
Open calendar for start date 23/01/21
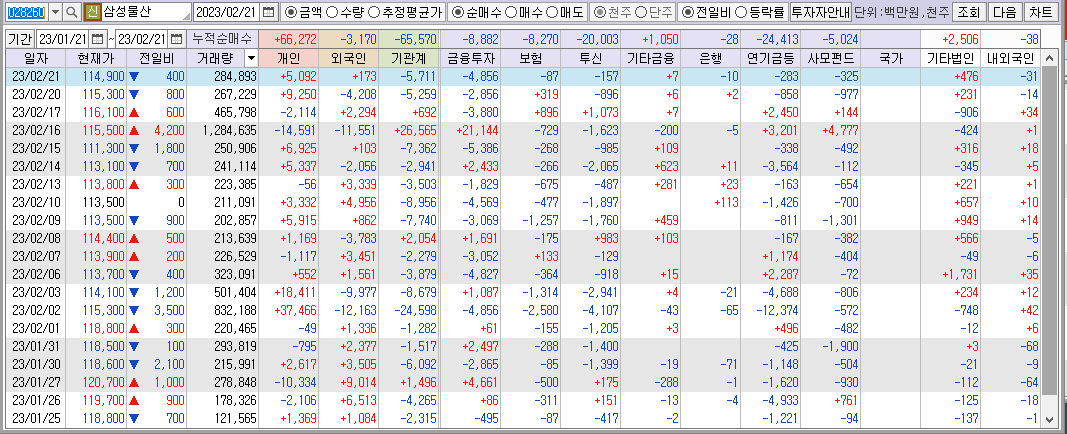point(97,39)
